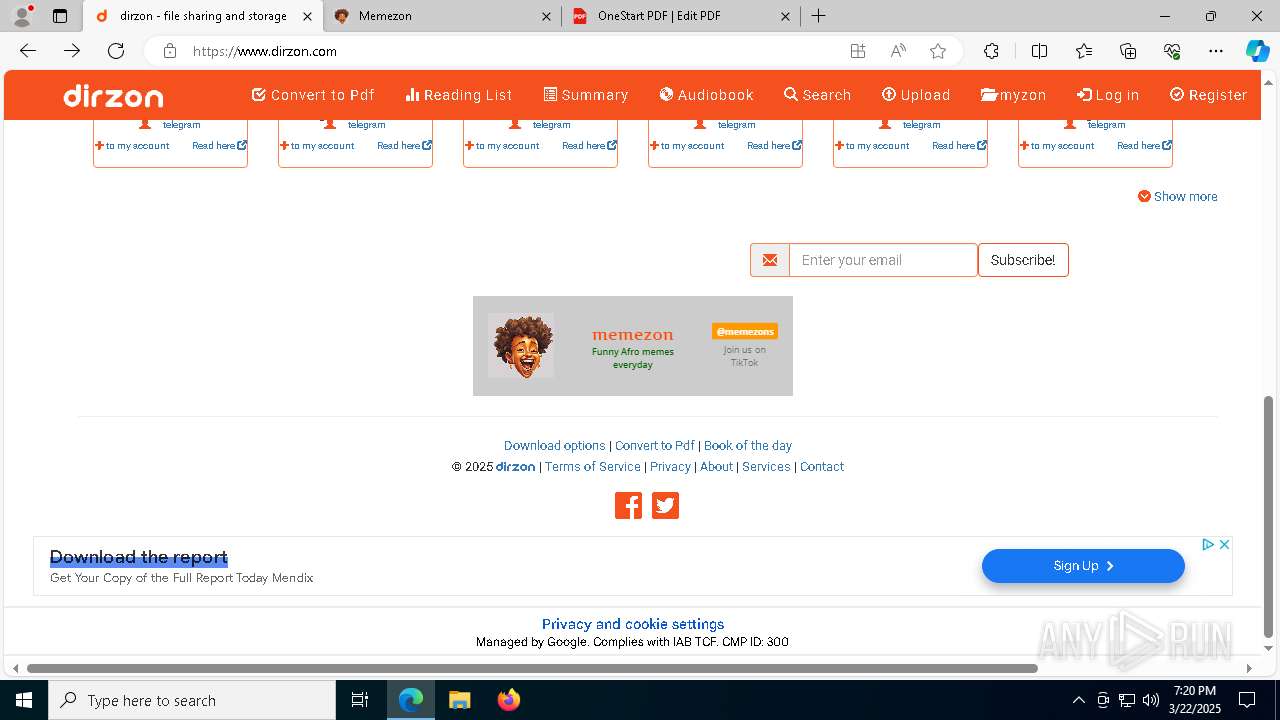Open Task View on taskbar
Viewport: 1280px width, 720px height.
click(x=360, y=700)
